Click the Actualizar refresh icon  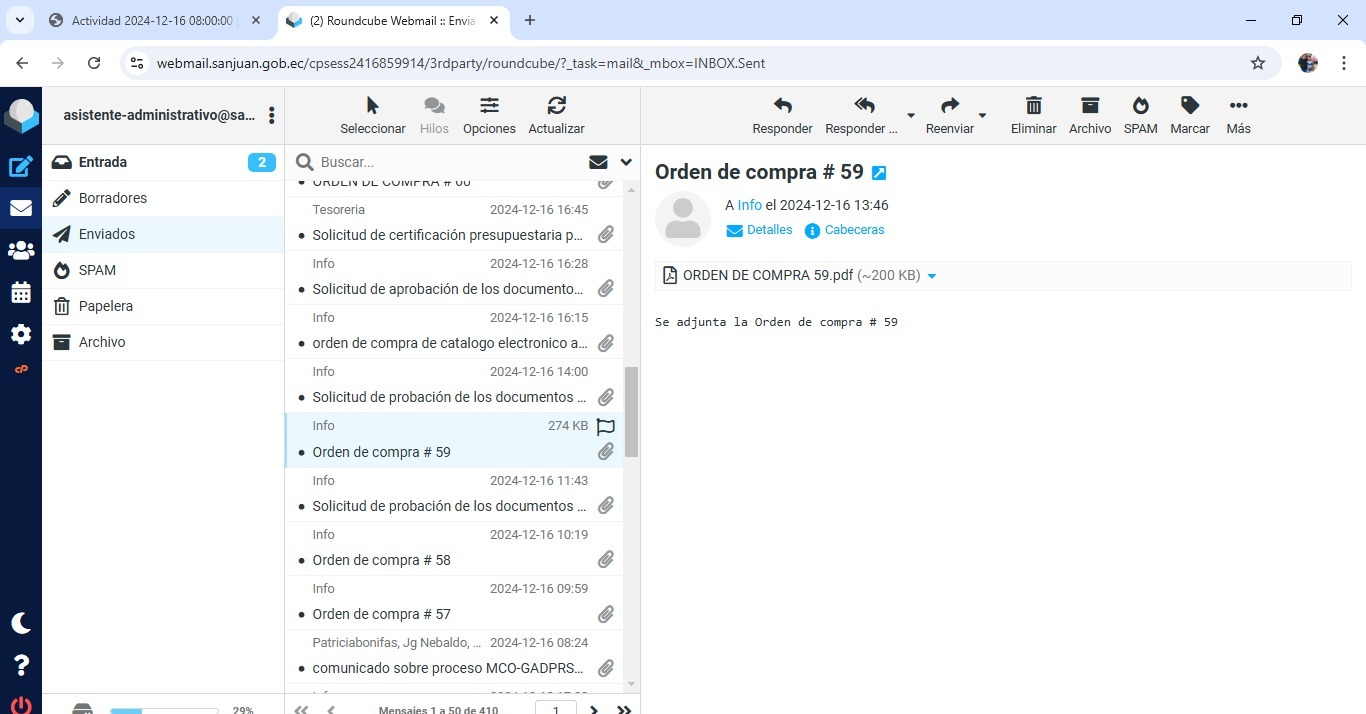[x=556, y=106]
